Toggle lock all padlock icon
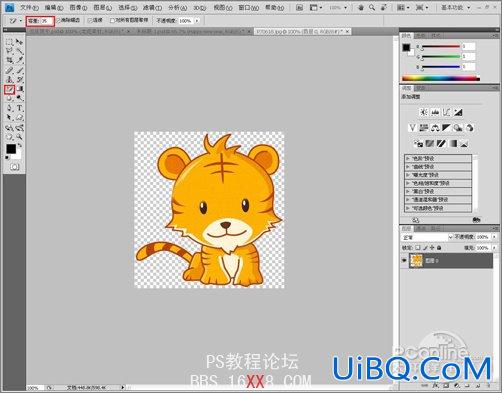This screenshot has height=393, width=502. click(x=439, y=248)
